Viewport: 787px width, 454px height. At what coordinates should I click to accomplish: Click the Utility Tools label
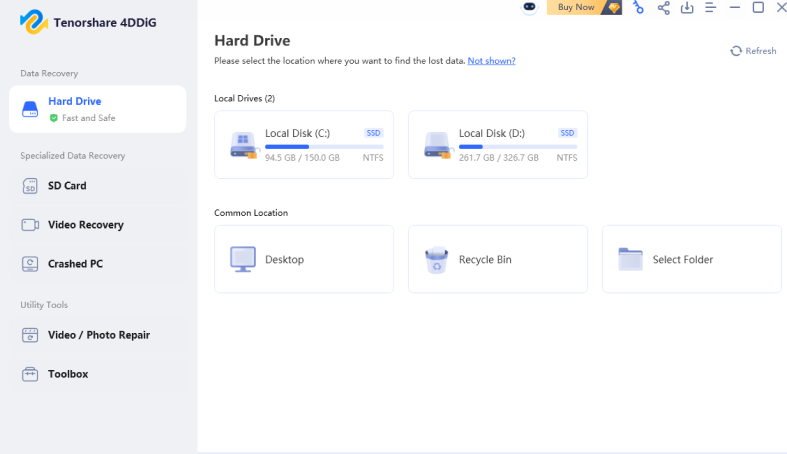[x=44, y=305]
